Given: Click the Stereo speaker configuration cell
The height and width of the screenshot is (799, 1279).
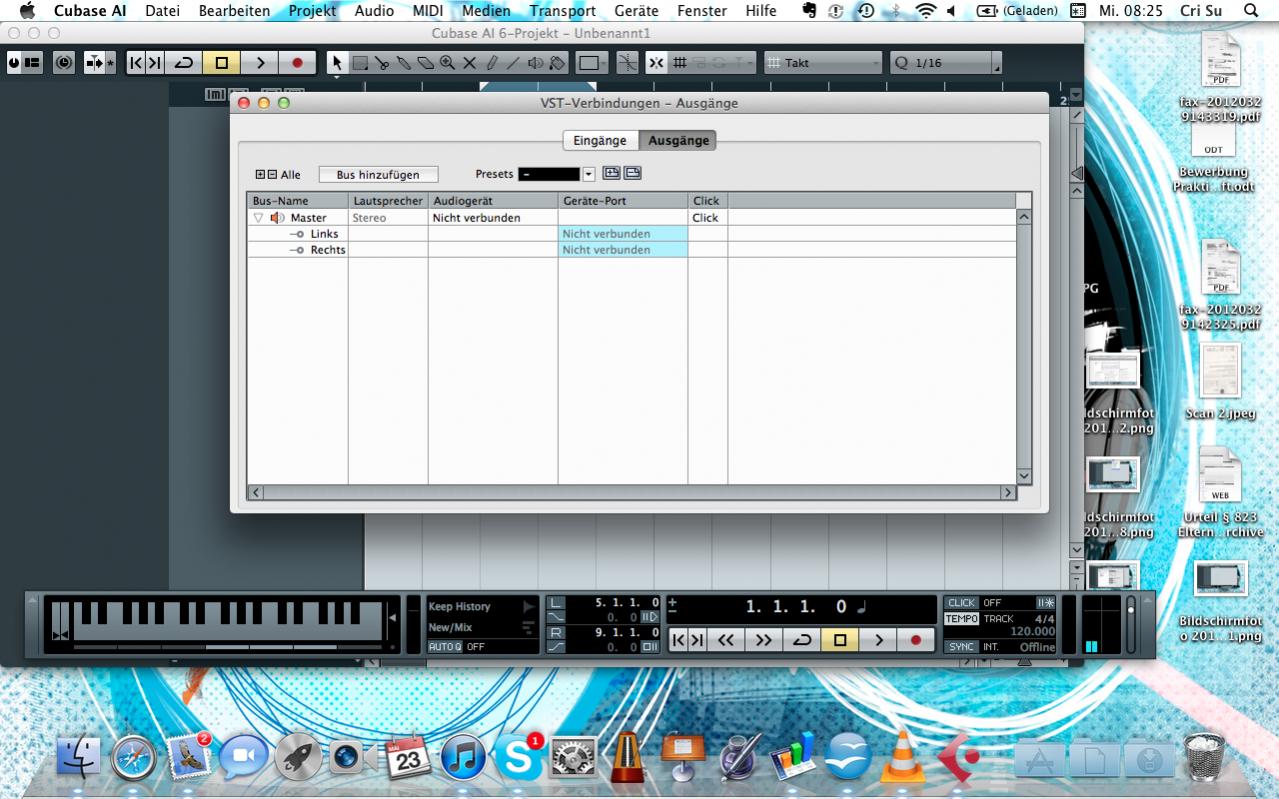Looking at the screenshot, I should point(388,217).
